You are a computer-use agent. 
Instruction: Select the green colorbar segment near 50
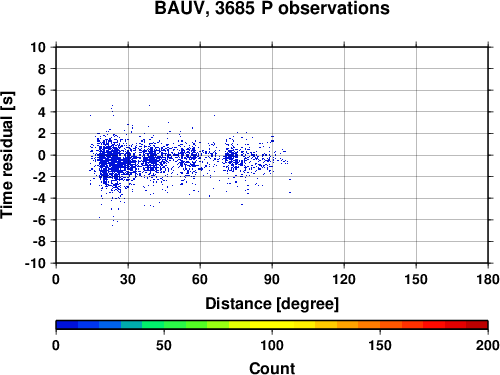click(175, 325)
